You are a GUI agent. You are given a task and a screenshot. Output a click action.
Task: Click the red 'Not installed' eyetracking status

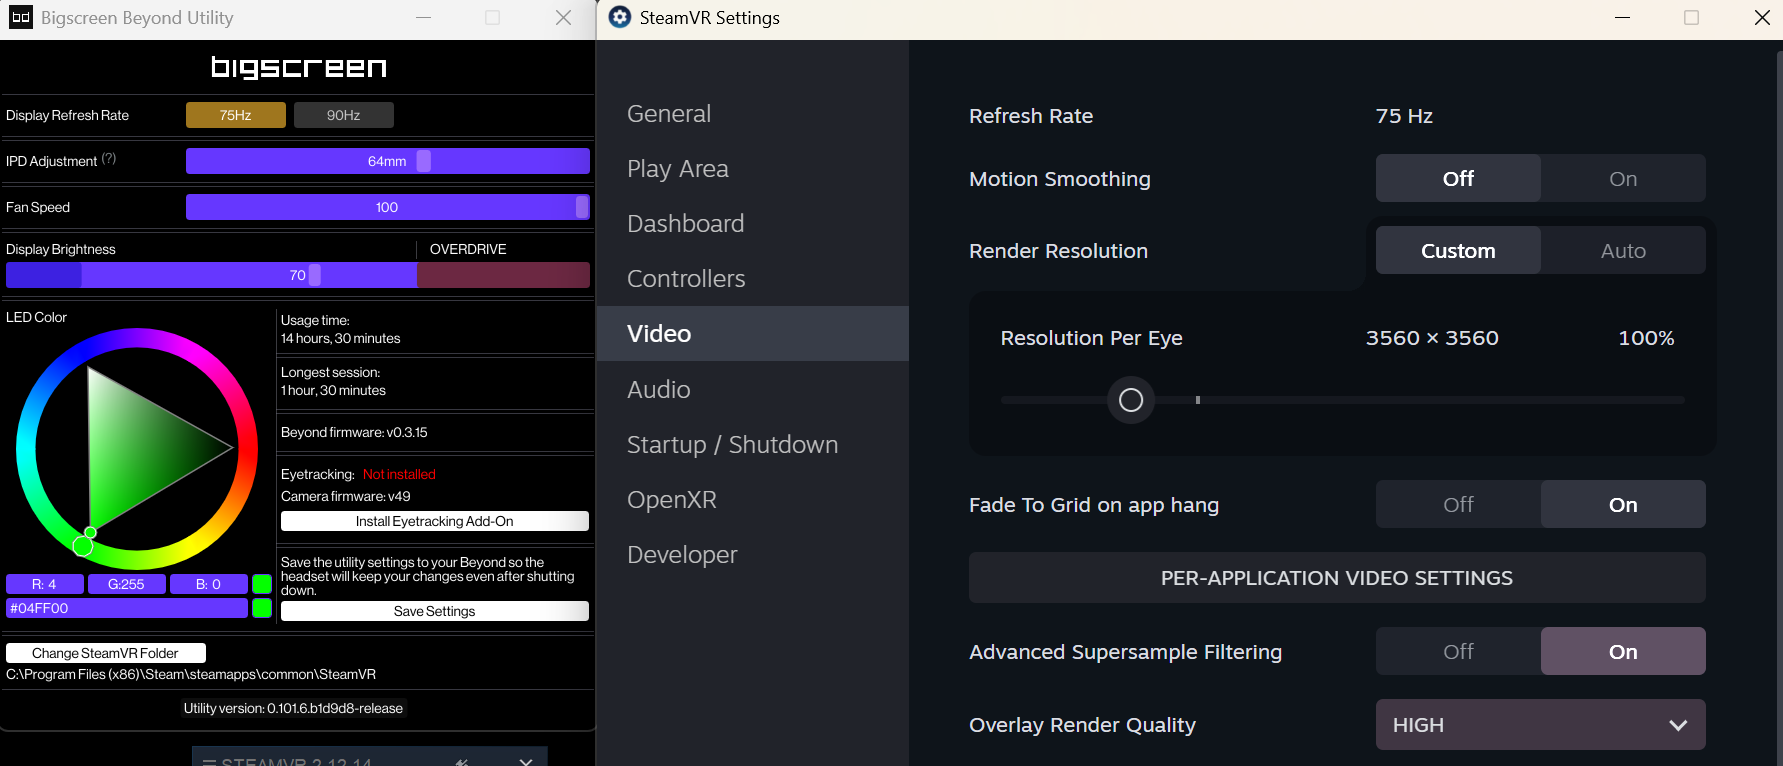(399, 474)
